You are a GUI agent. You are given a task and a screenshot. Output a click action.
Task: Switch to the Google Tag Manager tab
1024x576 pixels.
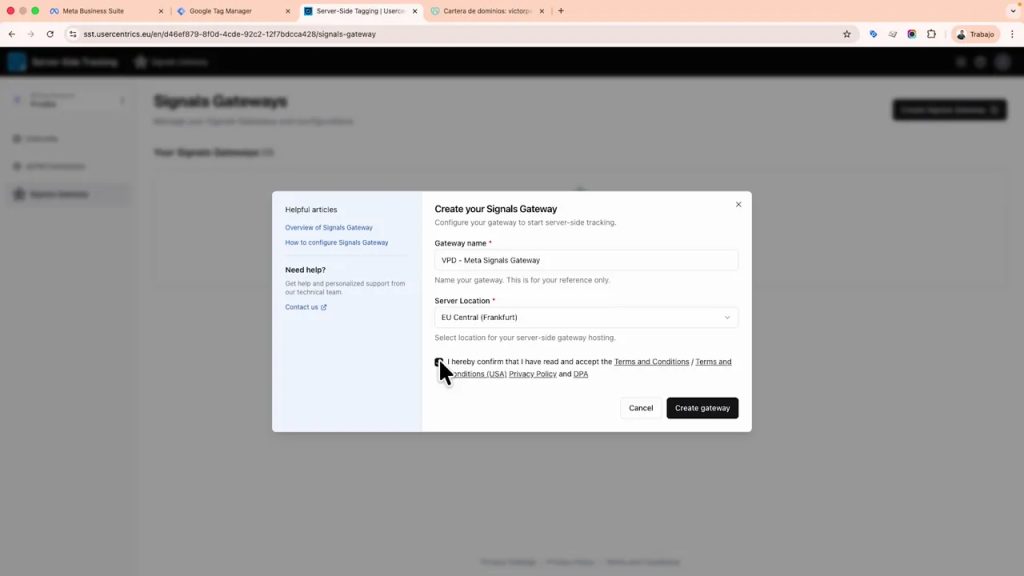(220, 11)
